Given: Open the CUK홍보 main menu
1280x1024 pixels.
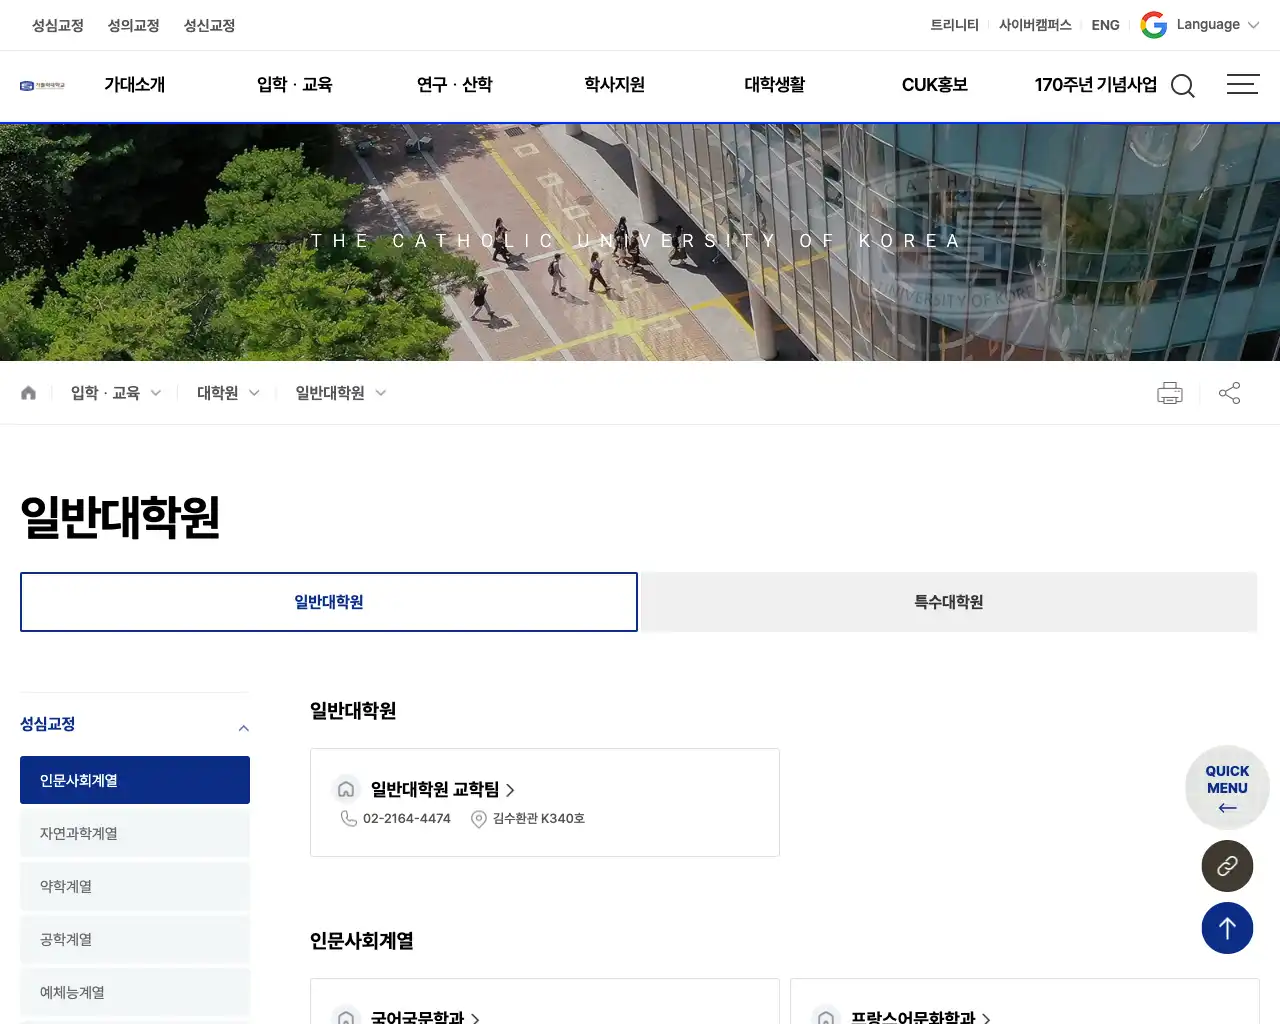Looking at the screenshot, I should point(934,85).
